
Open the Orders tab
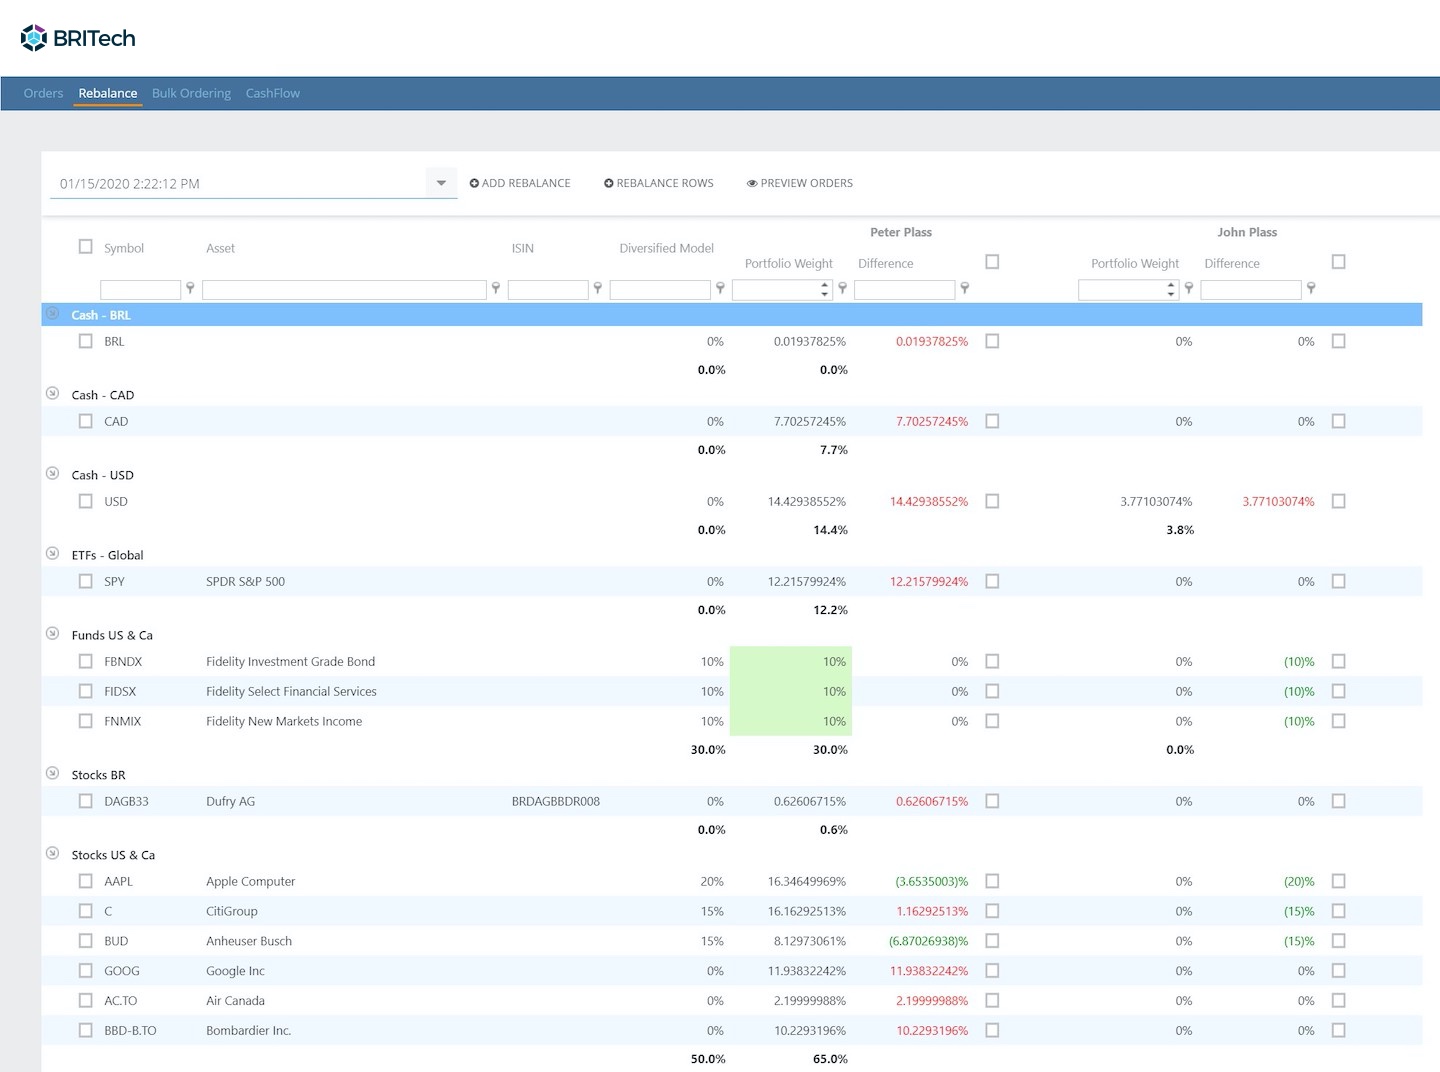(43, 93)
